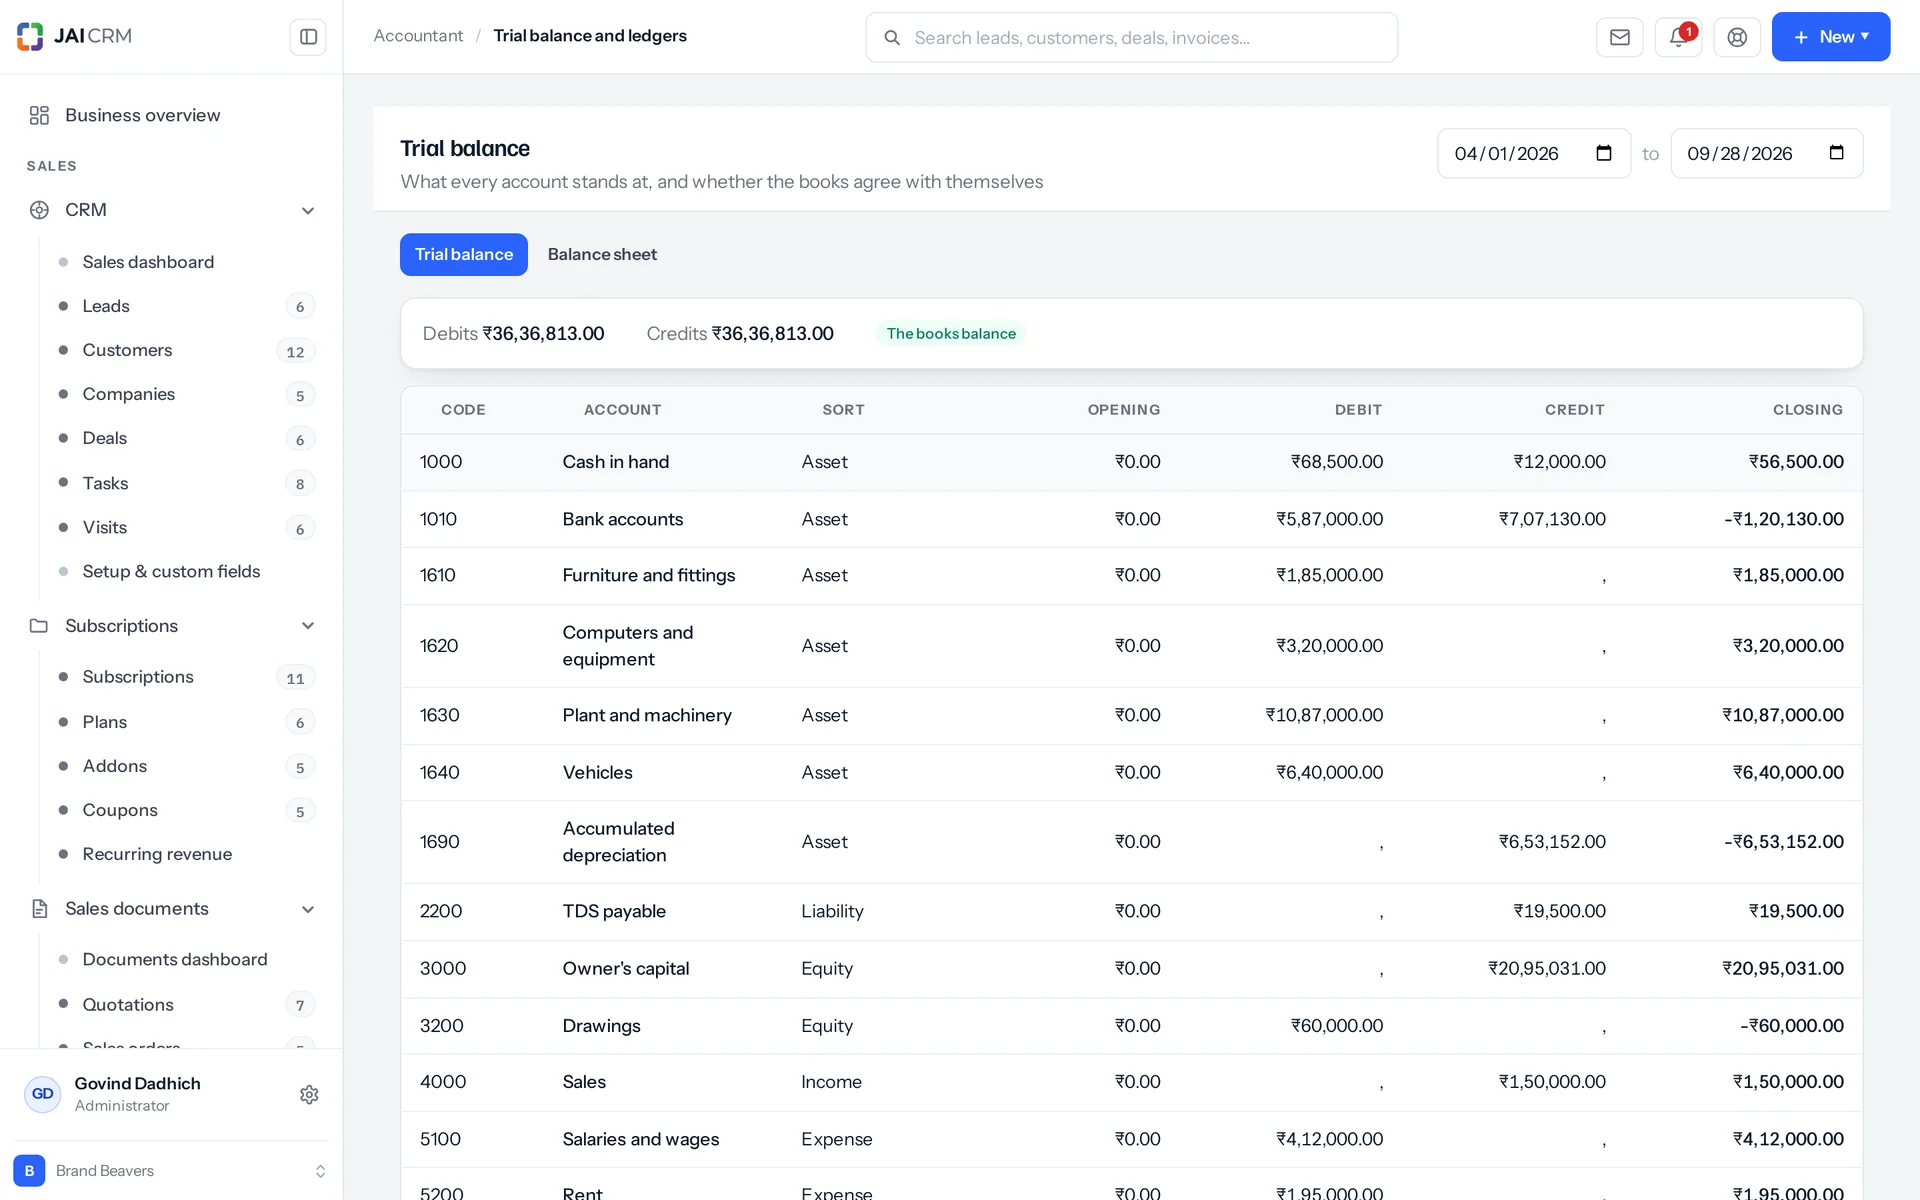Click Owner's capital closing ₹20,95,031.00
Screen dimensions: 1920x1200
point(1782,968)
